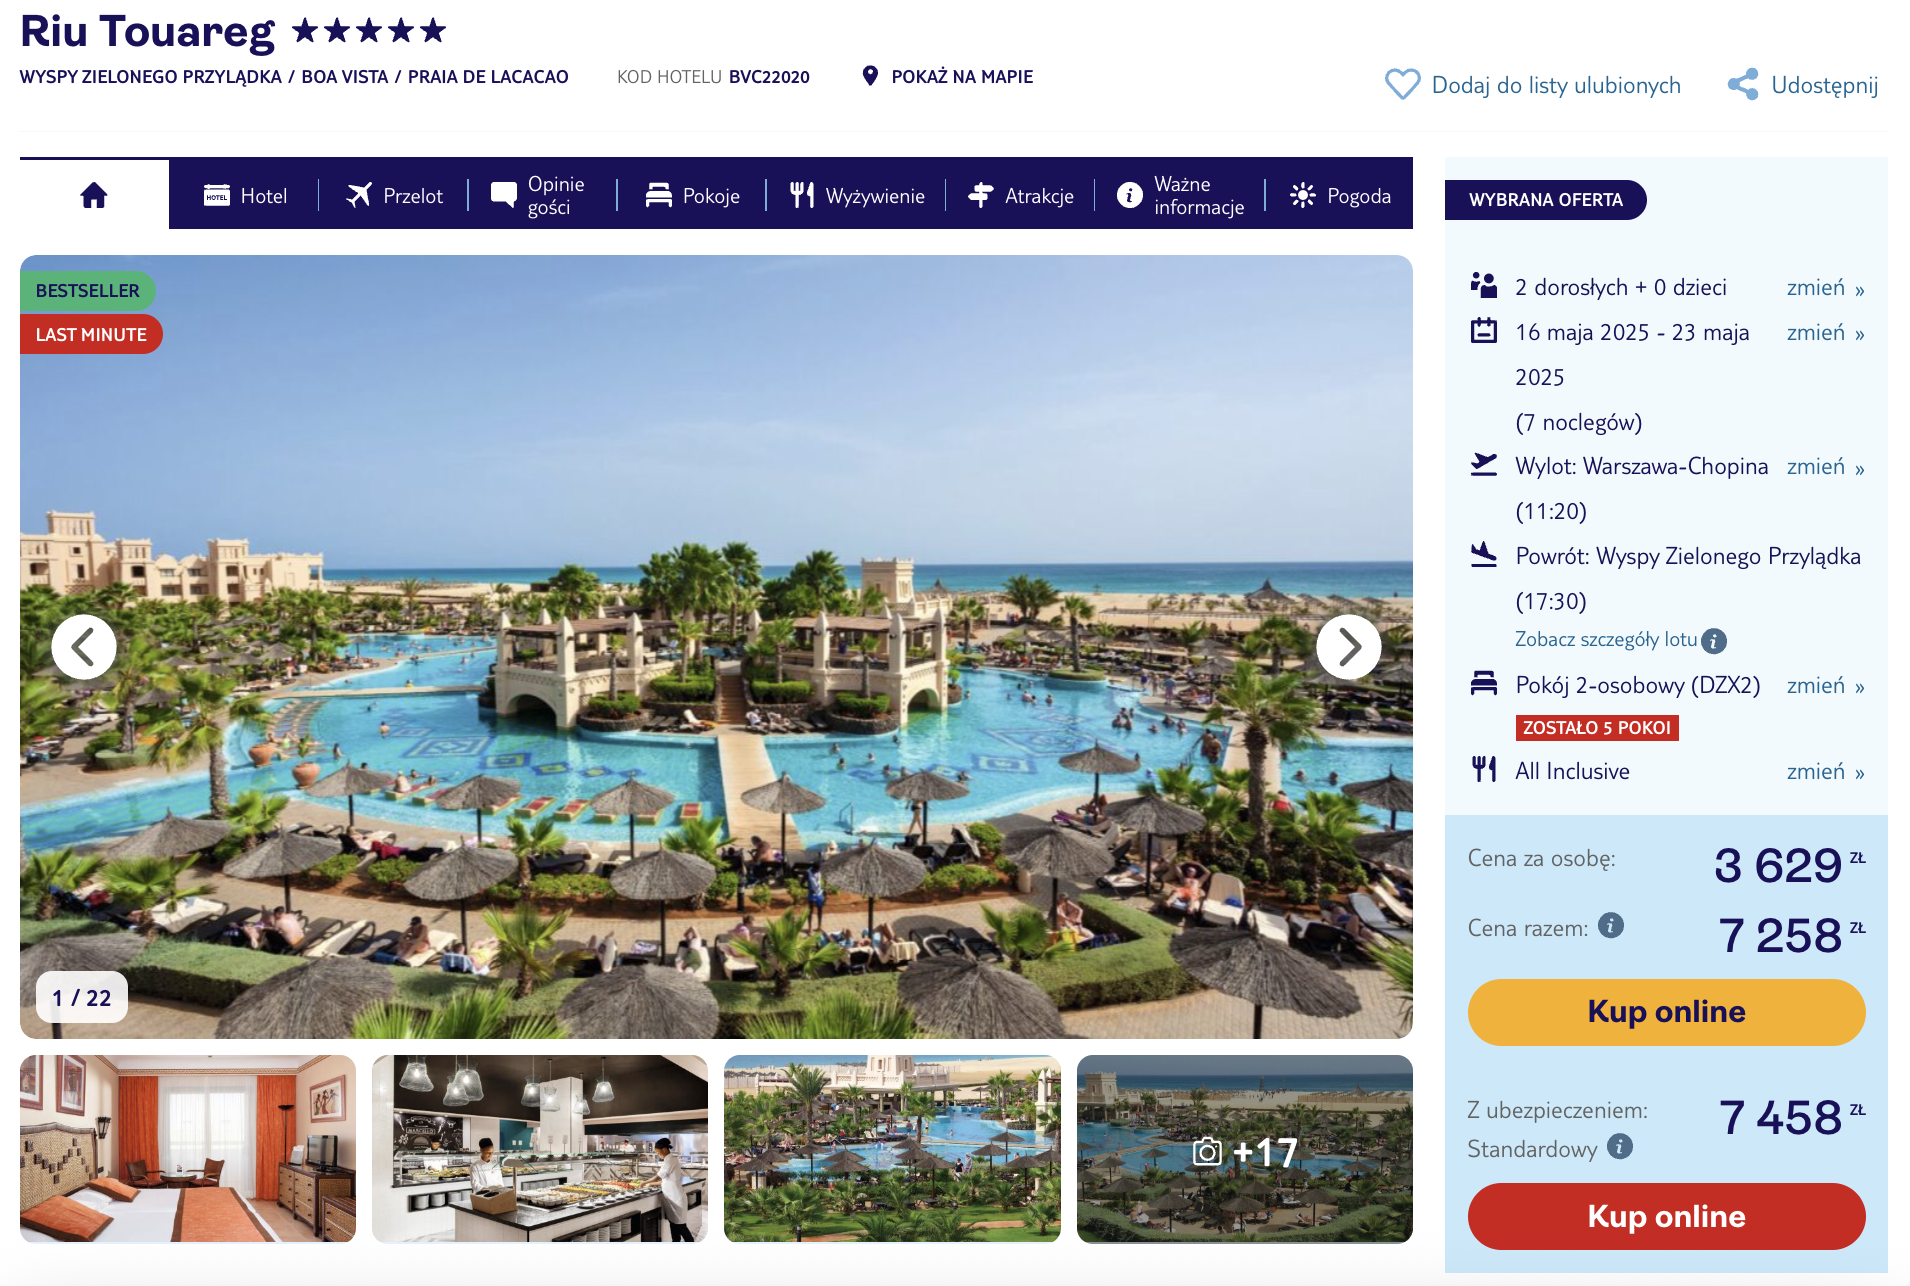
Task: Click red Kup online with insurance
Action: [x=1666, y=1216]
